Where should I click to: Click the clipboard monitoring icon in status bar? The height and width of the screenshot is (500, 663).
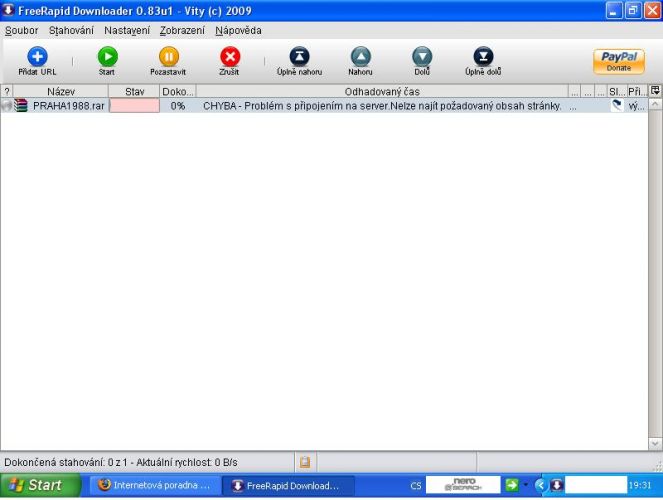coord(305,462)
